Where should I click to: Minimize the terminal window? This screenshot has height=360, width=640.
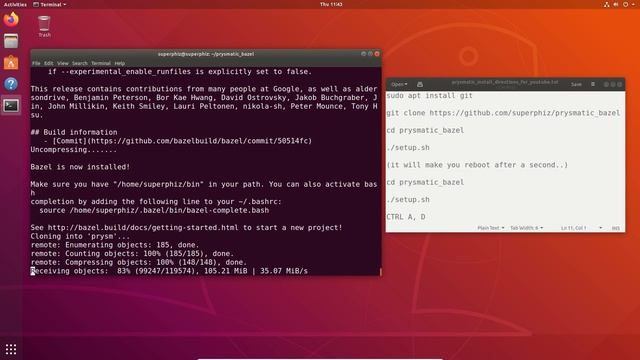pyautogui.click(x=363, y=54)
